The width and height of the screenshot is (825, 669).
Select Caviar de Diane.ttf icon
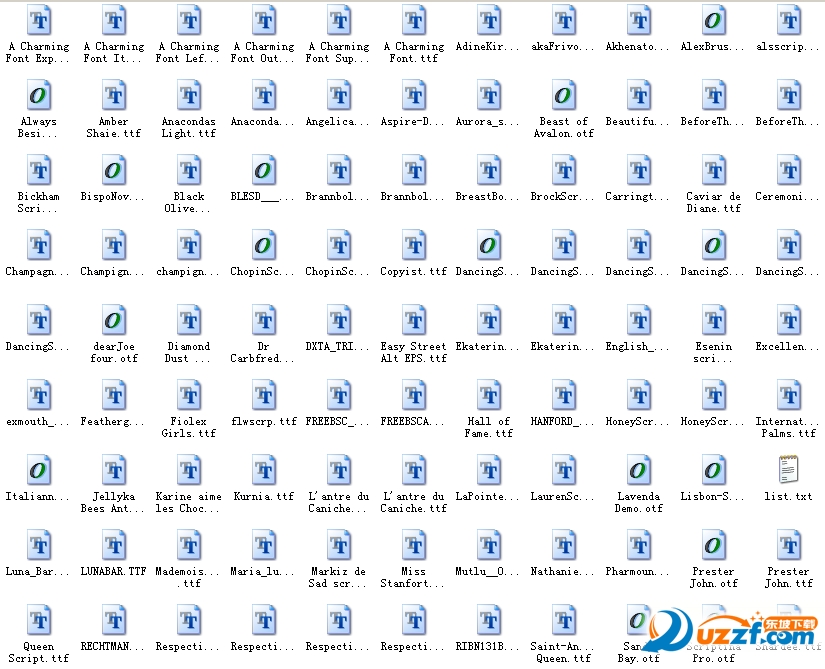(x=714, y=170)
